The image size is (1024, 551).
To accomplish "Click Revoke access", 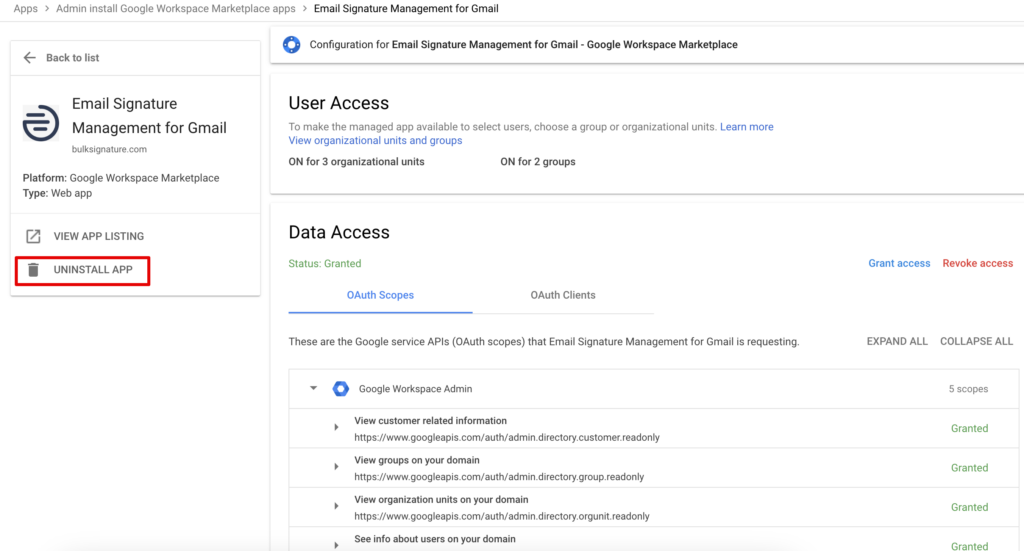I will tap(978, 263).
